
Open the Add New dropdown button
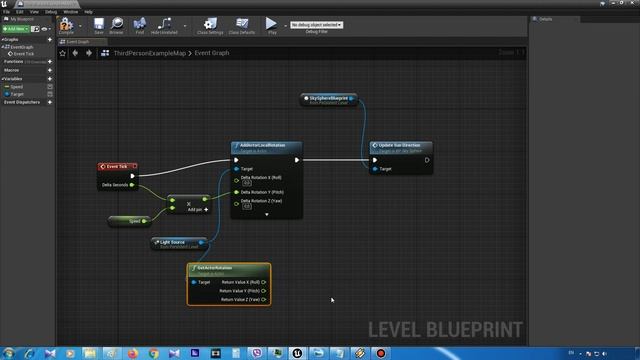16,29
